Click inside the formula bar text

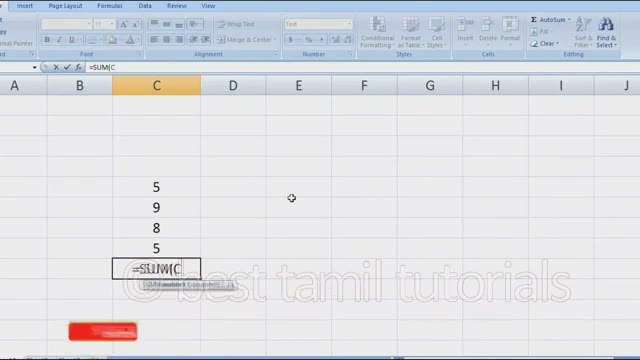[x=102, y=67]
